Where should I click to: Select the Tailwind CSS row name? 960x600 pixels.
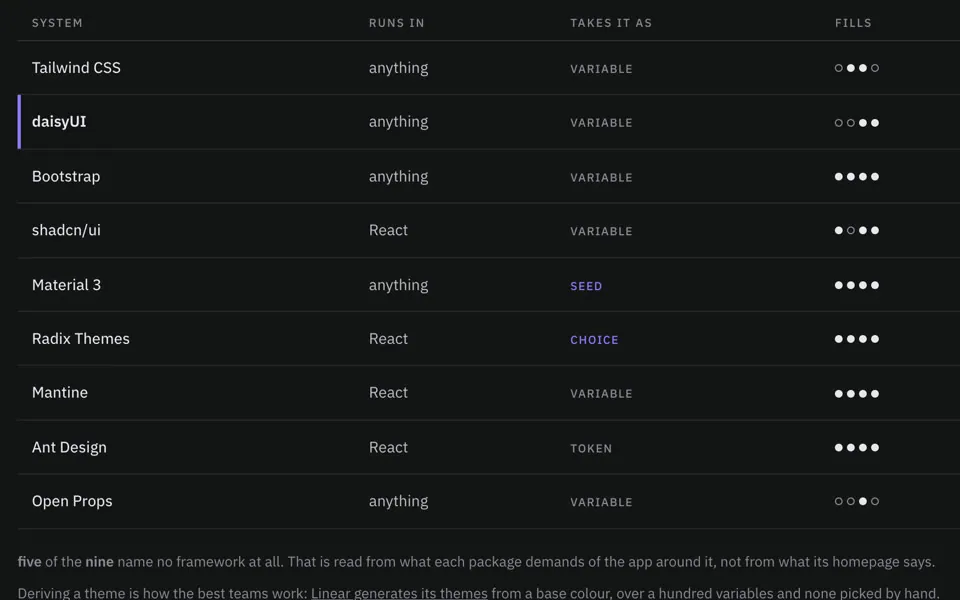click(x=76, y=67)
